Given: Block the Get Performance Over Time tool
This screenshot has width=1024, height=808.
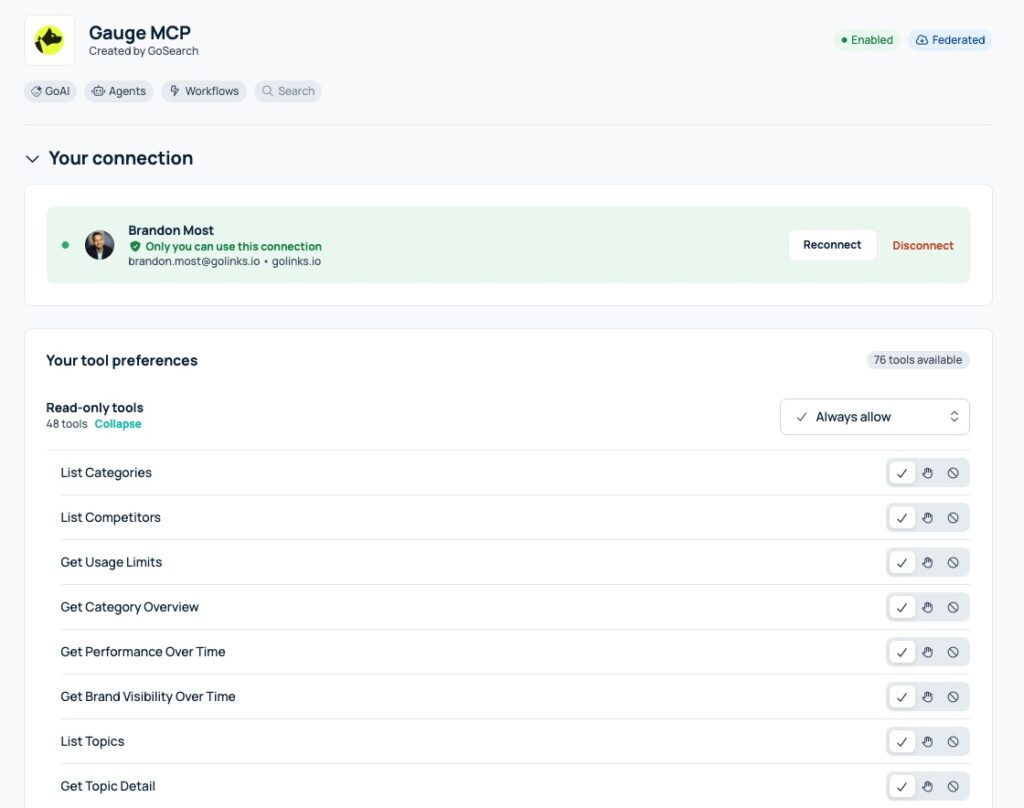Looking at the screenshot, I should (x=953, y=652).
